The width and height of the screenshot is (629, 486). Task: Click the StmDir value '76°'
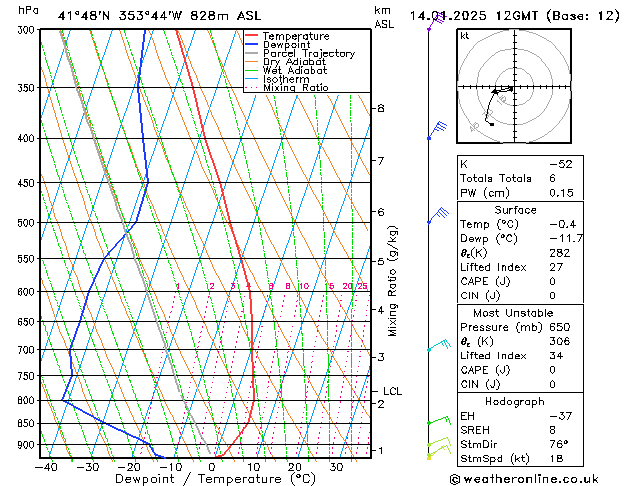559,445
